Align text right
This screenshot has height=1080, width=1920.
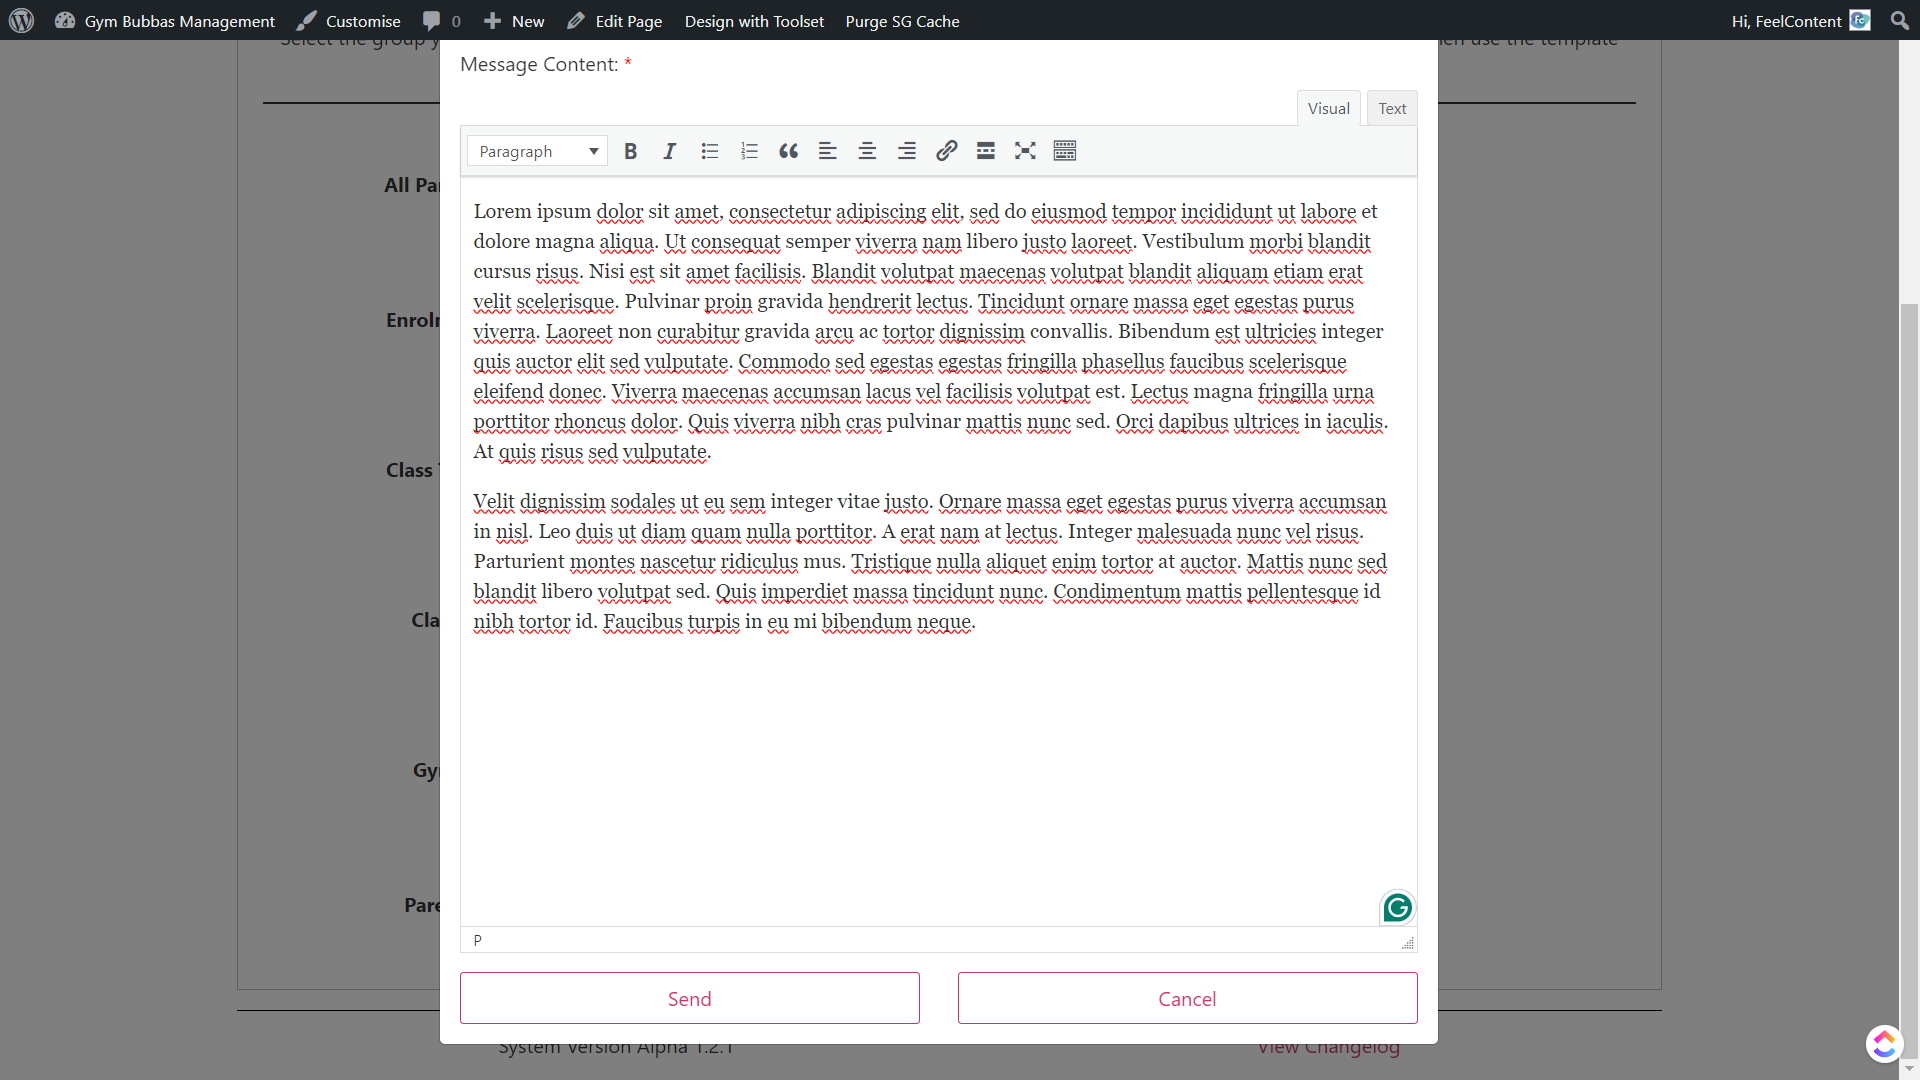point(907,151)
